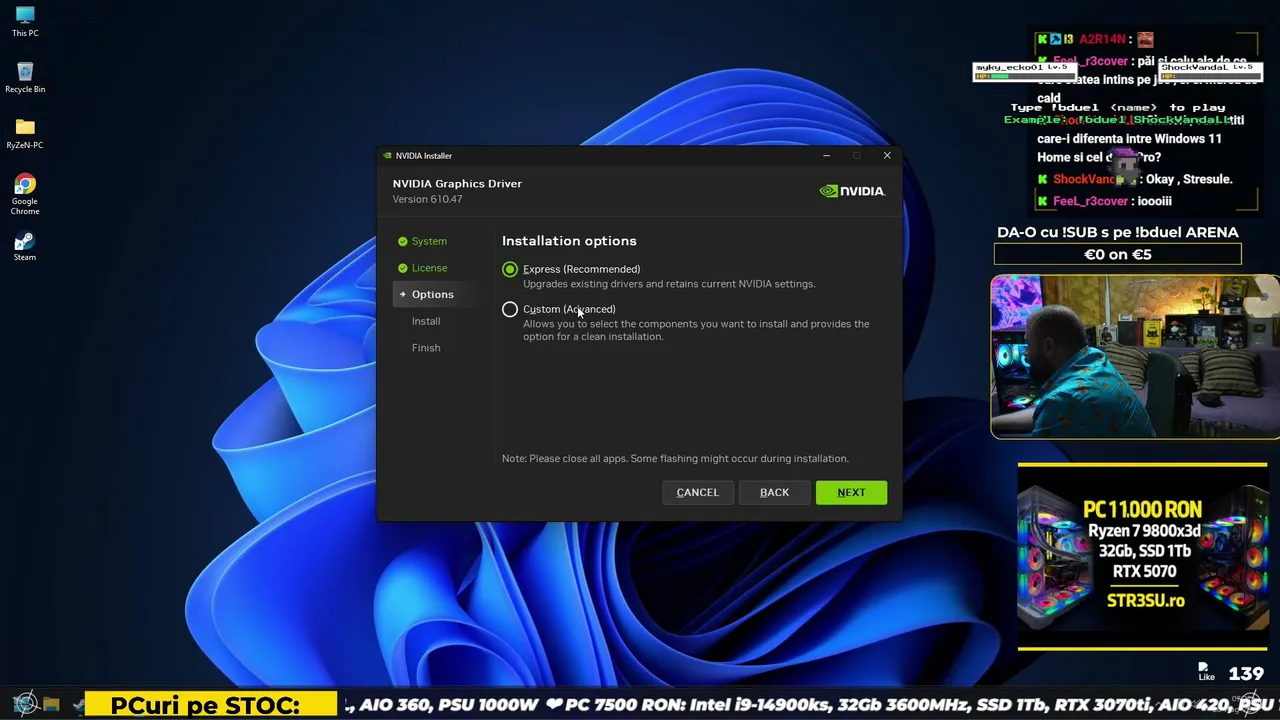Screen dimensions: 1280x720
Task: Click the arrow marker beside Options
Action: (402, 294)
